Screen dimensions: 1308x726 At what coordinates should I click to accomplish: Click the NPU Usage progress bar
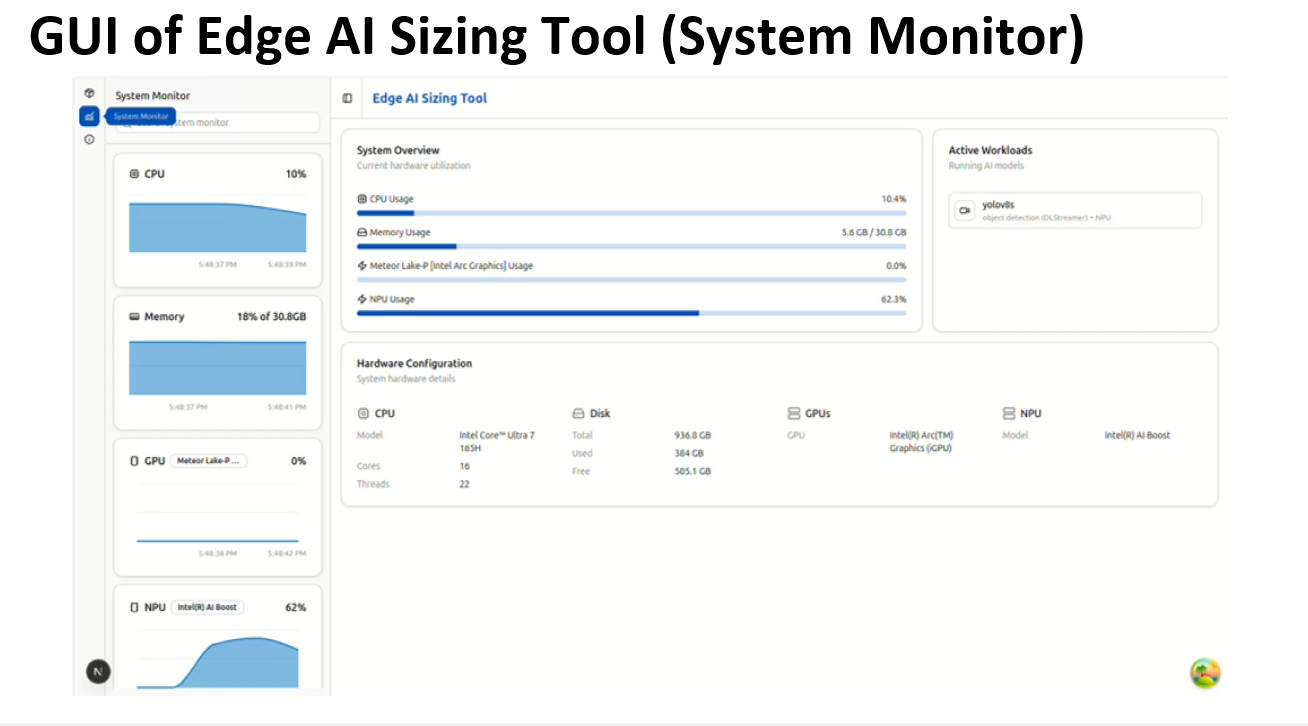631,313
